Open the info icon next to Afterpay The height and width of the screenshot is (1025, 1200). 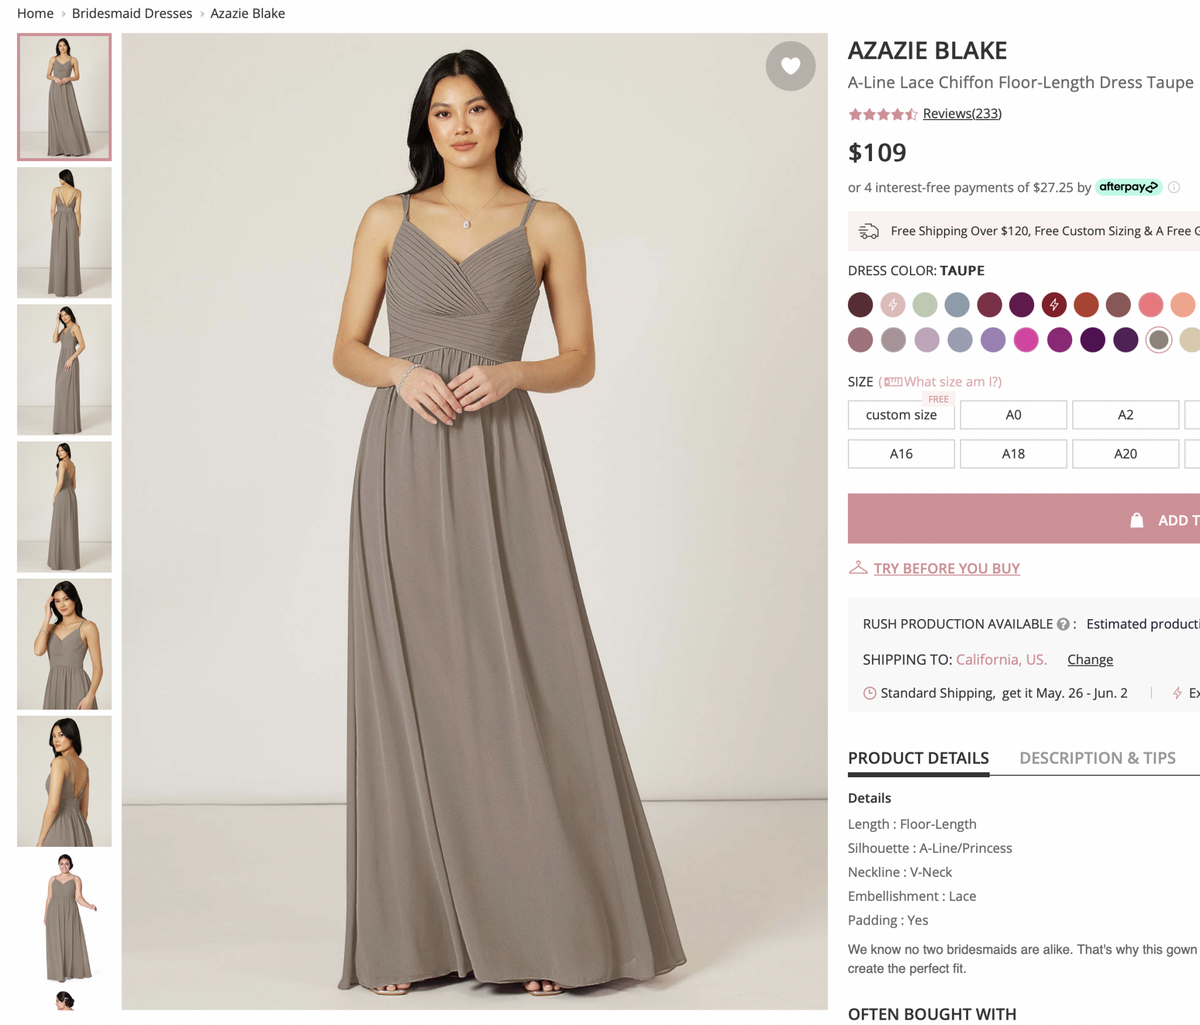[1174, 187]
